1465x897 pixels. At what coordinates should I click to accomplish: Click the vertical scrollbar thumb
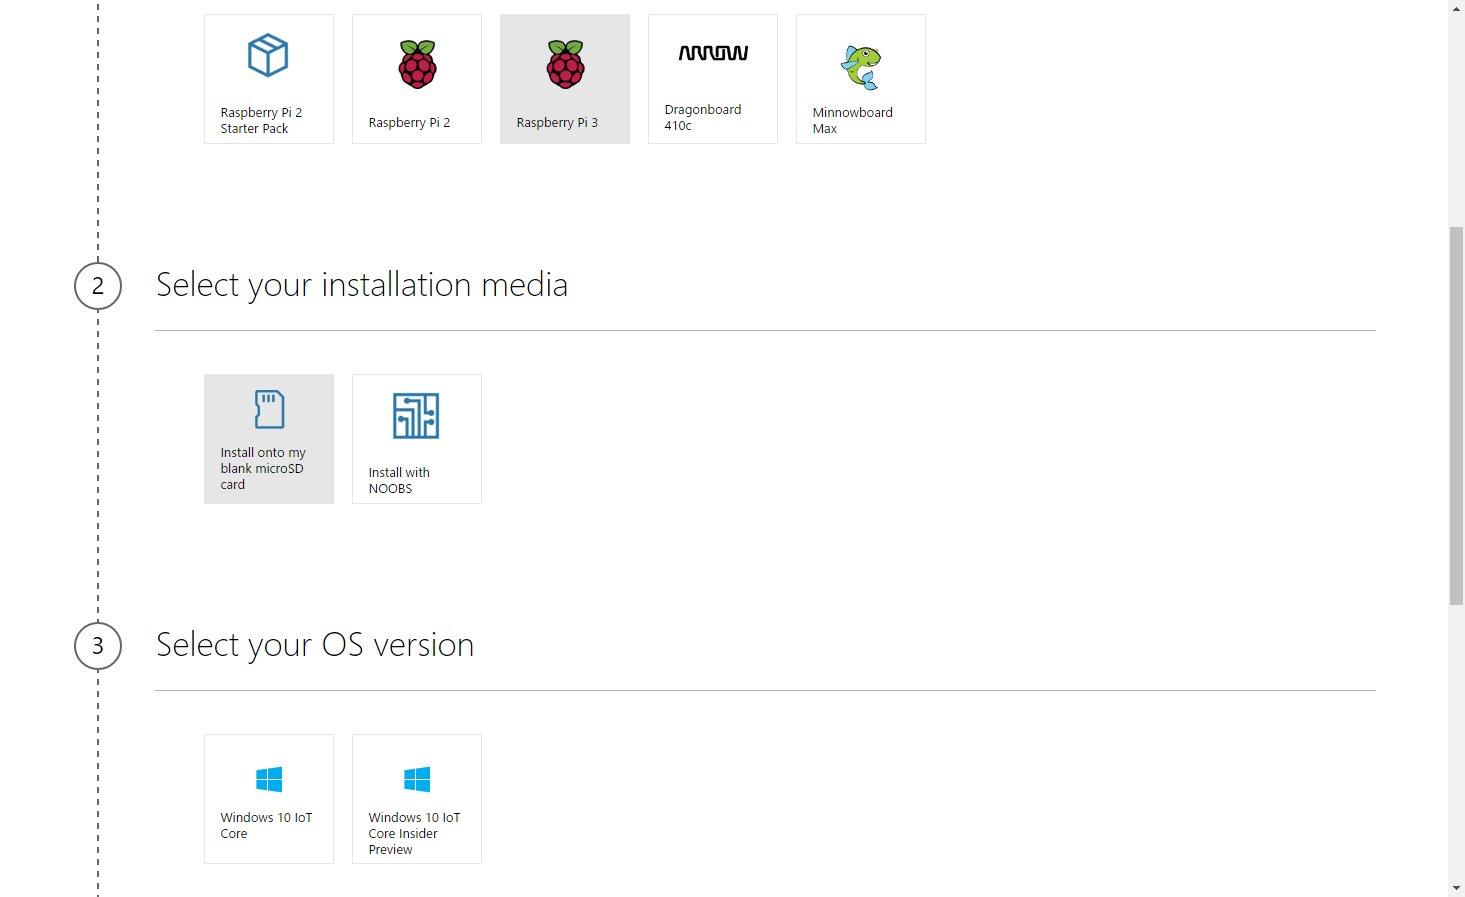(x=1456, y=416)
